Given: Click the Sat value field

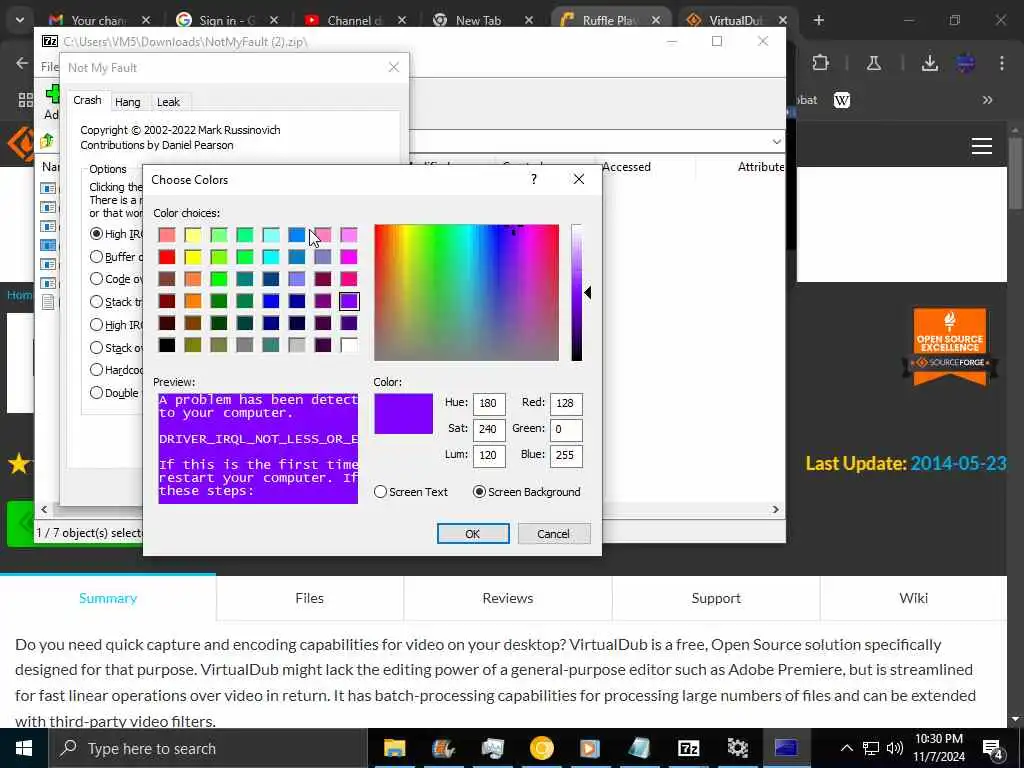Looking at the screenshot, I should [488, 429].
